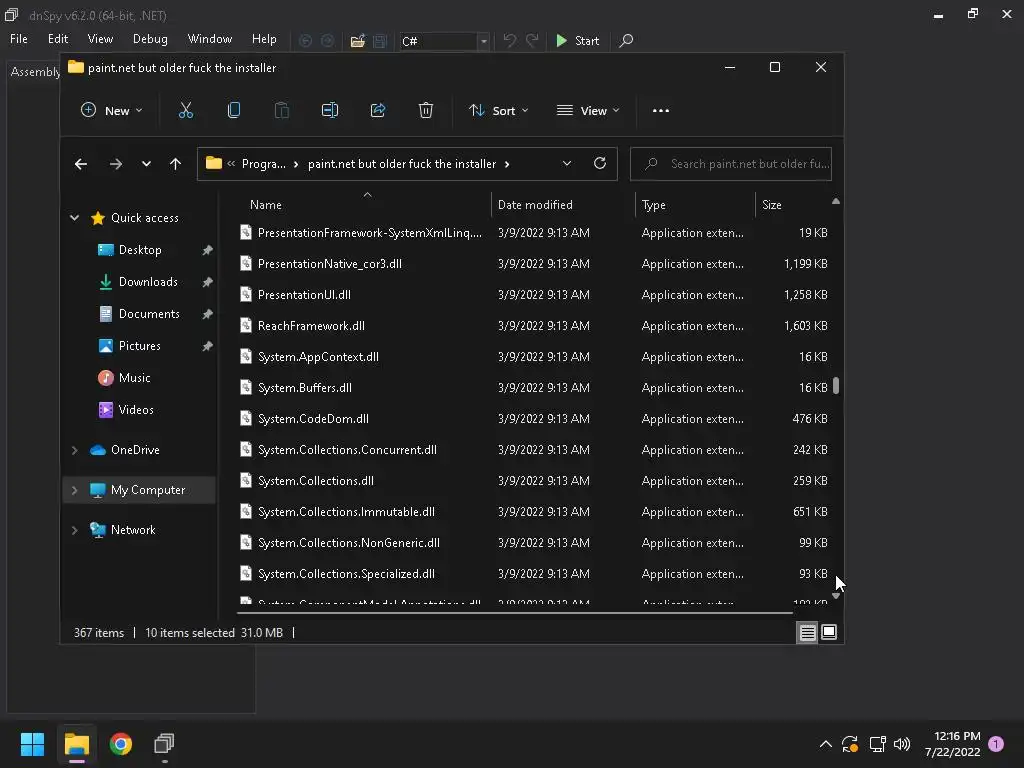The image size is (1024, 768).
Task: Select the file ReachFramework.dll
Action: pyautogui.click(x=311, y=326)
